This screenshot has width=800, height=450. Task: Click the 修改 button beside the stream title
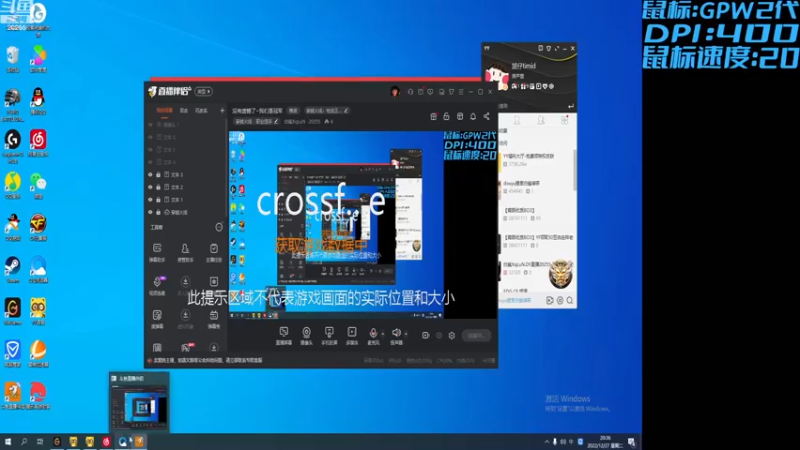[x=293, y=110]
